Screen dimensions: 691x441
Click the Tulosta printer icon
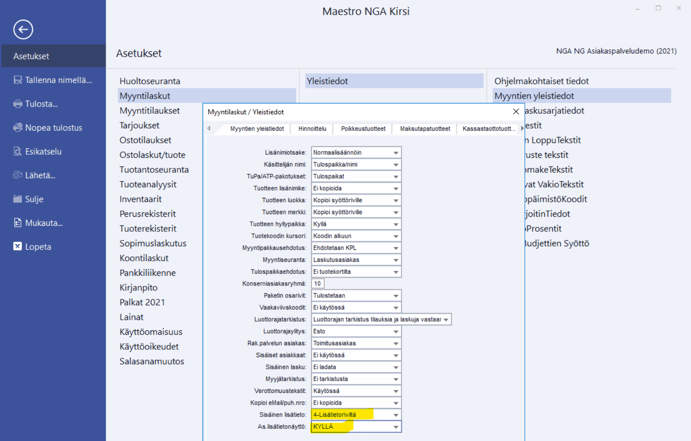(x=18, y=104)
